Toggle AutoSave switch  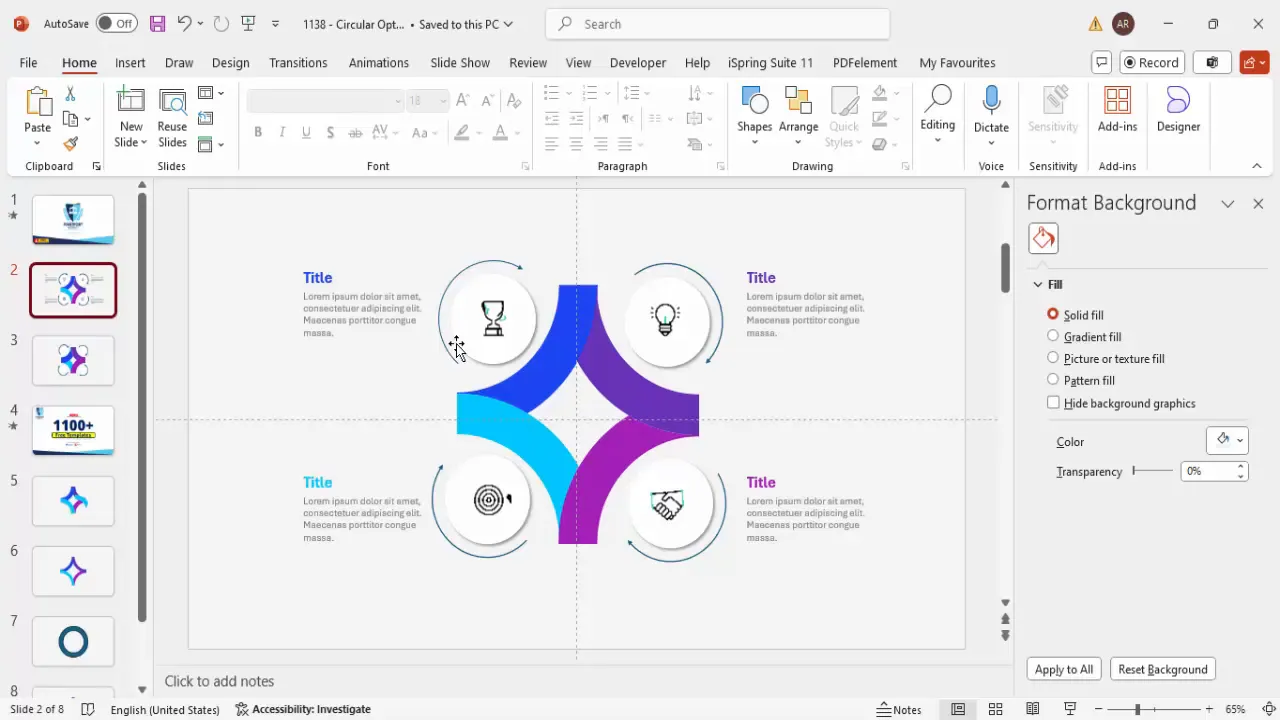(116, 23)
